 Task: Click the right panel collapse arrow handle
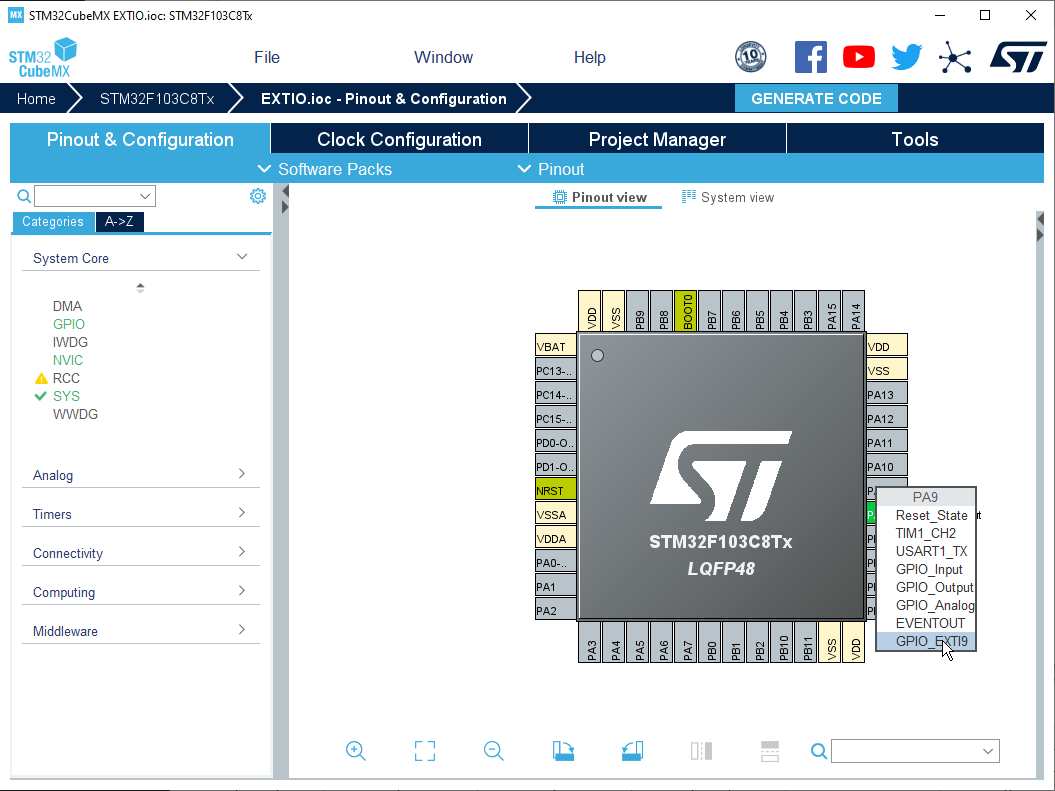point(1040,219)
